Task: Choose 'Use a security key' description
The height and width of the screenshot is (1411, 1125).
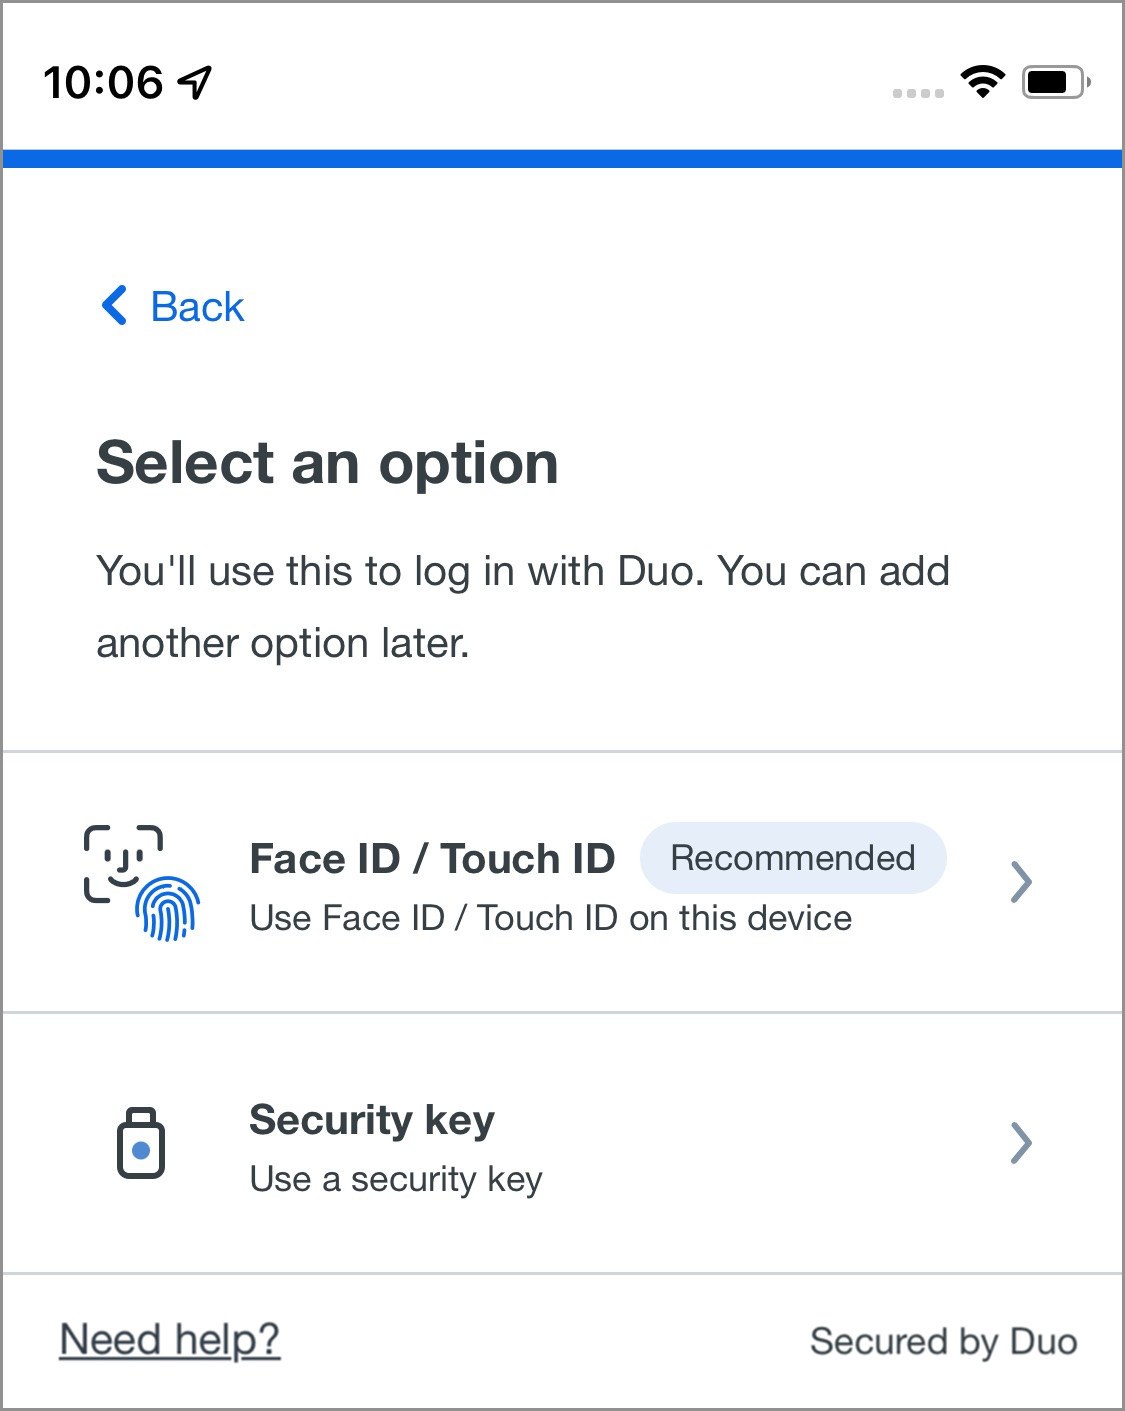Action: (396, 1179)
